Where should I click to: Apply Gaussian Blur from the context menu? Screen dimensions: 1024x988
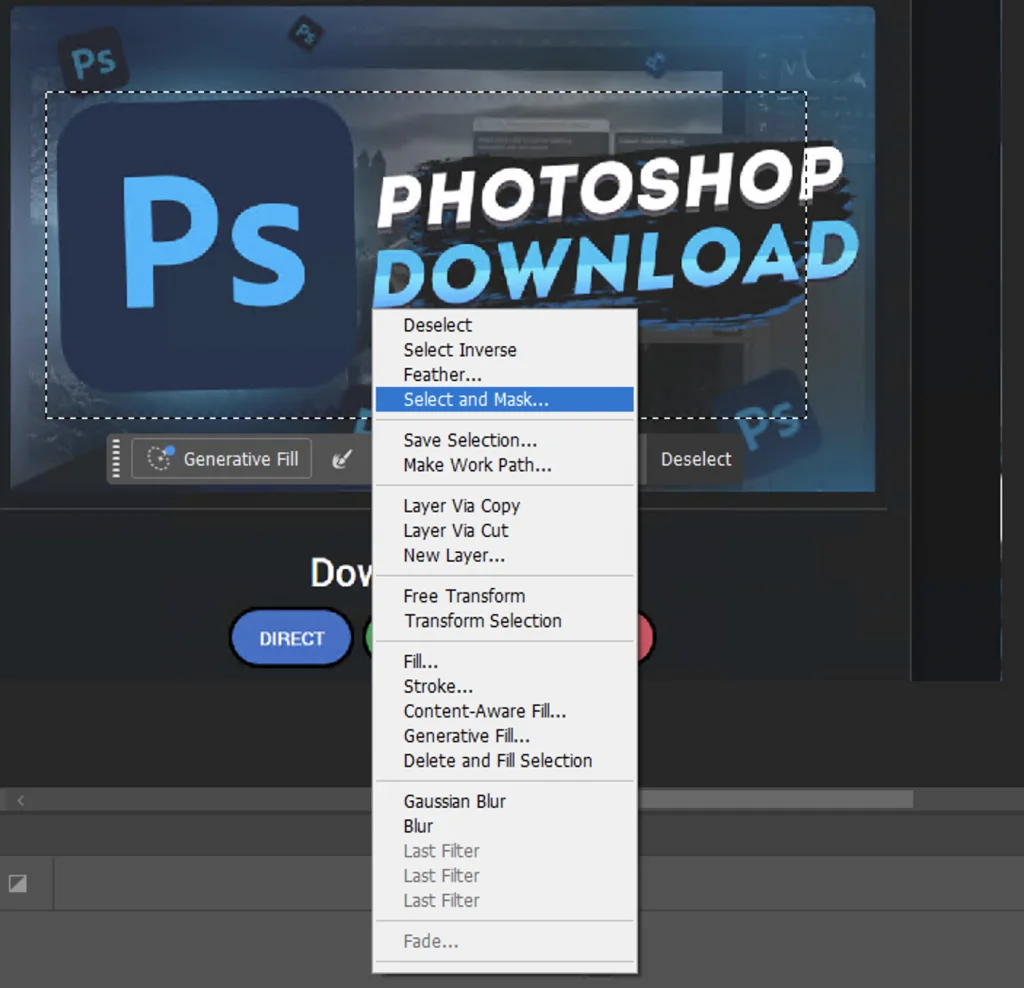454,801
